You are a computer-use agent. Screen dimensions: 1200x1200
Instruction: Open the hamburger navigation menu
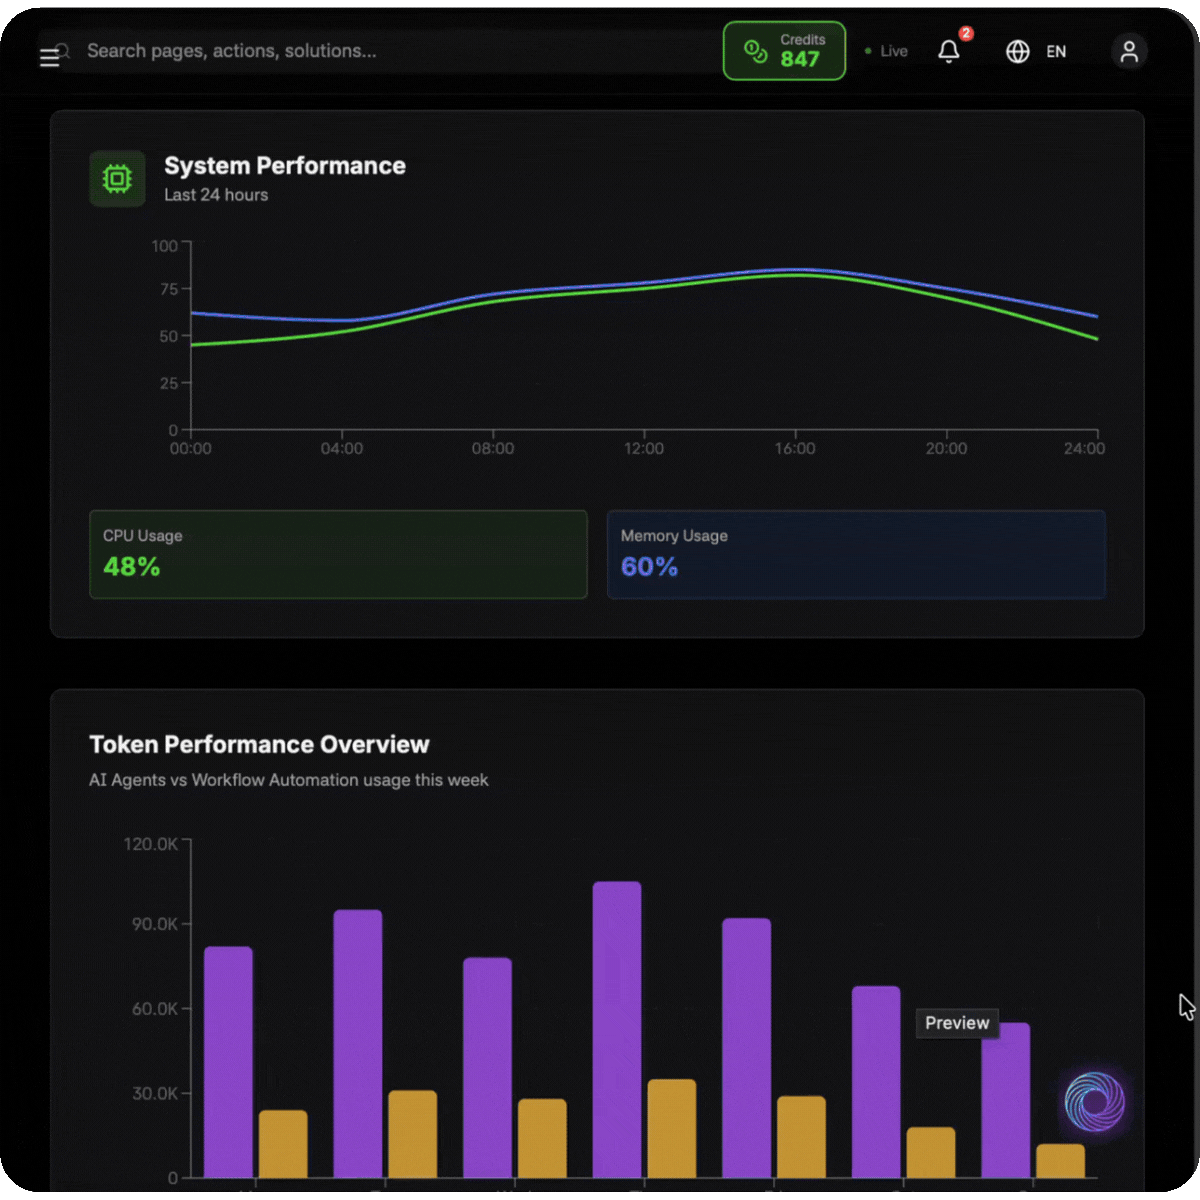coord(49,58)
